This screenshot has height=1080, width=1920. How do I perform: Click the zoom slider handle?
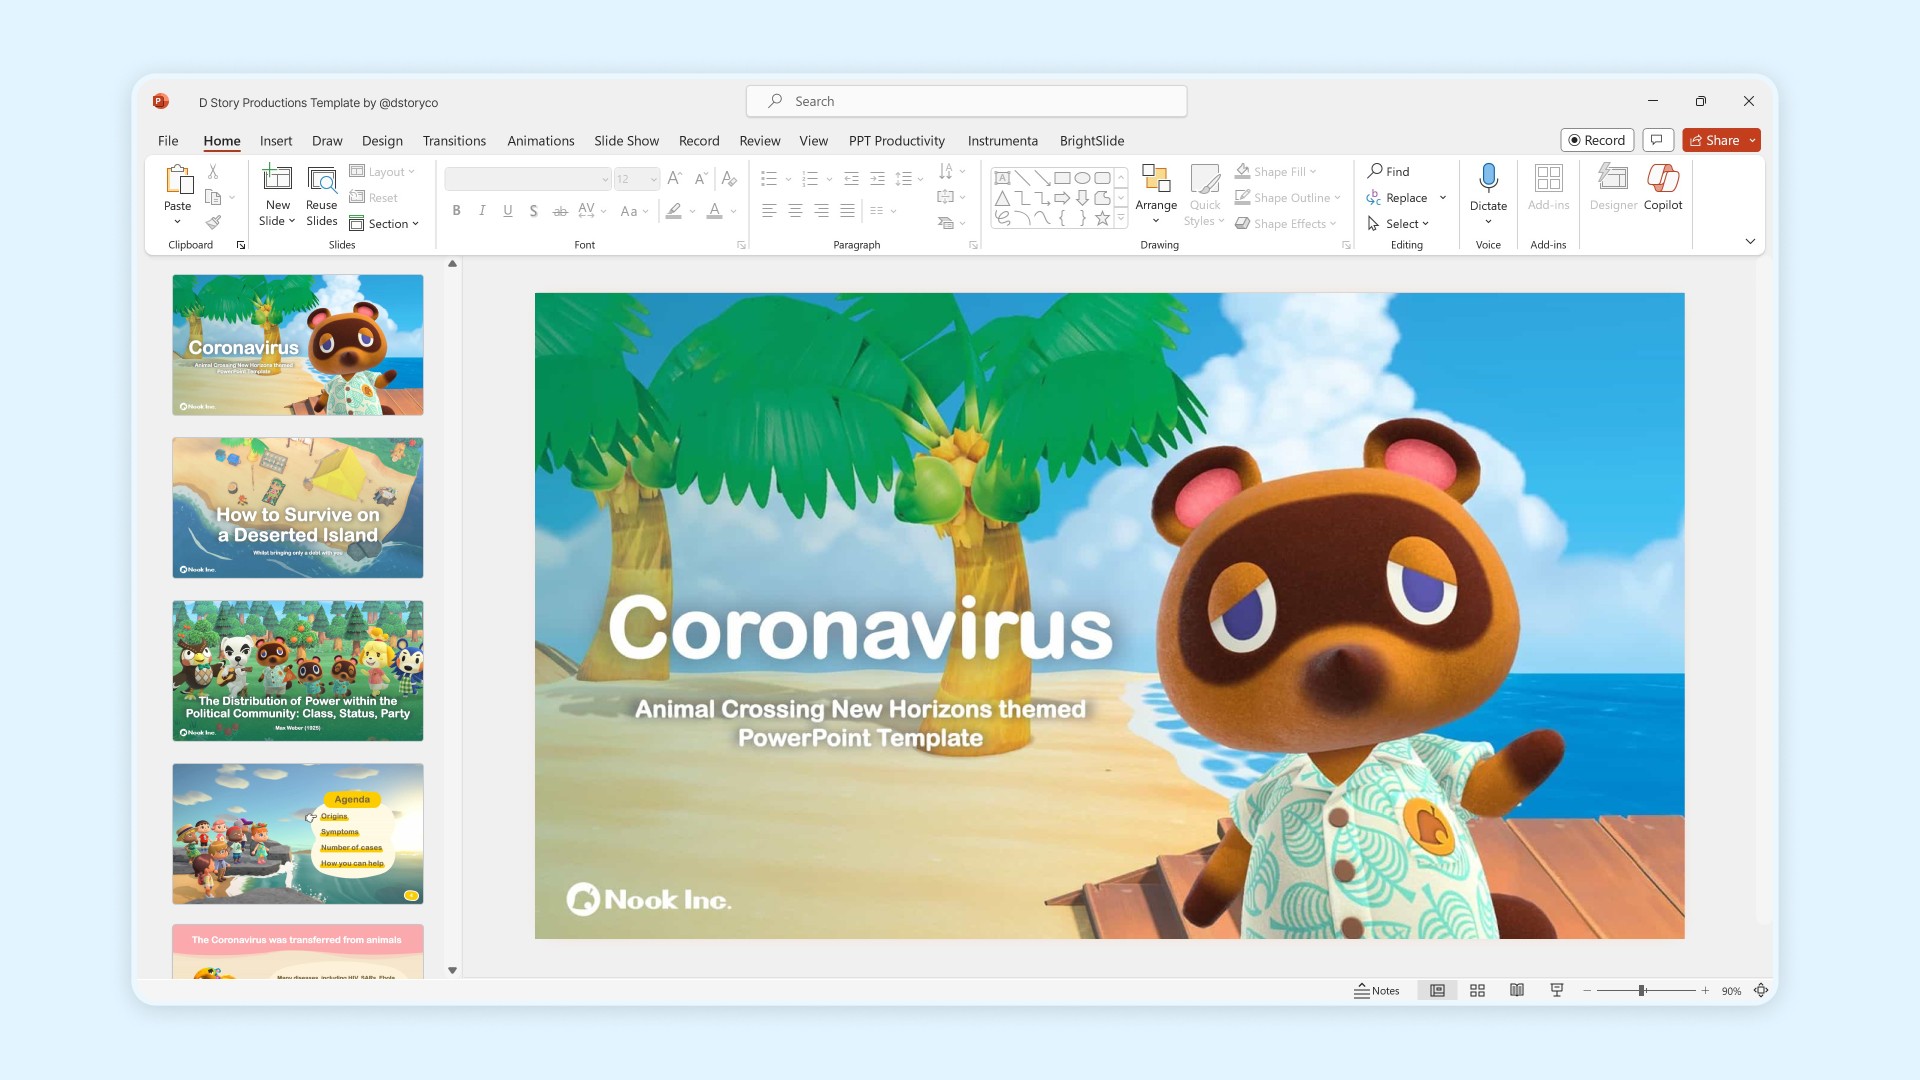[x=1641, y=990]
